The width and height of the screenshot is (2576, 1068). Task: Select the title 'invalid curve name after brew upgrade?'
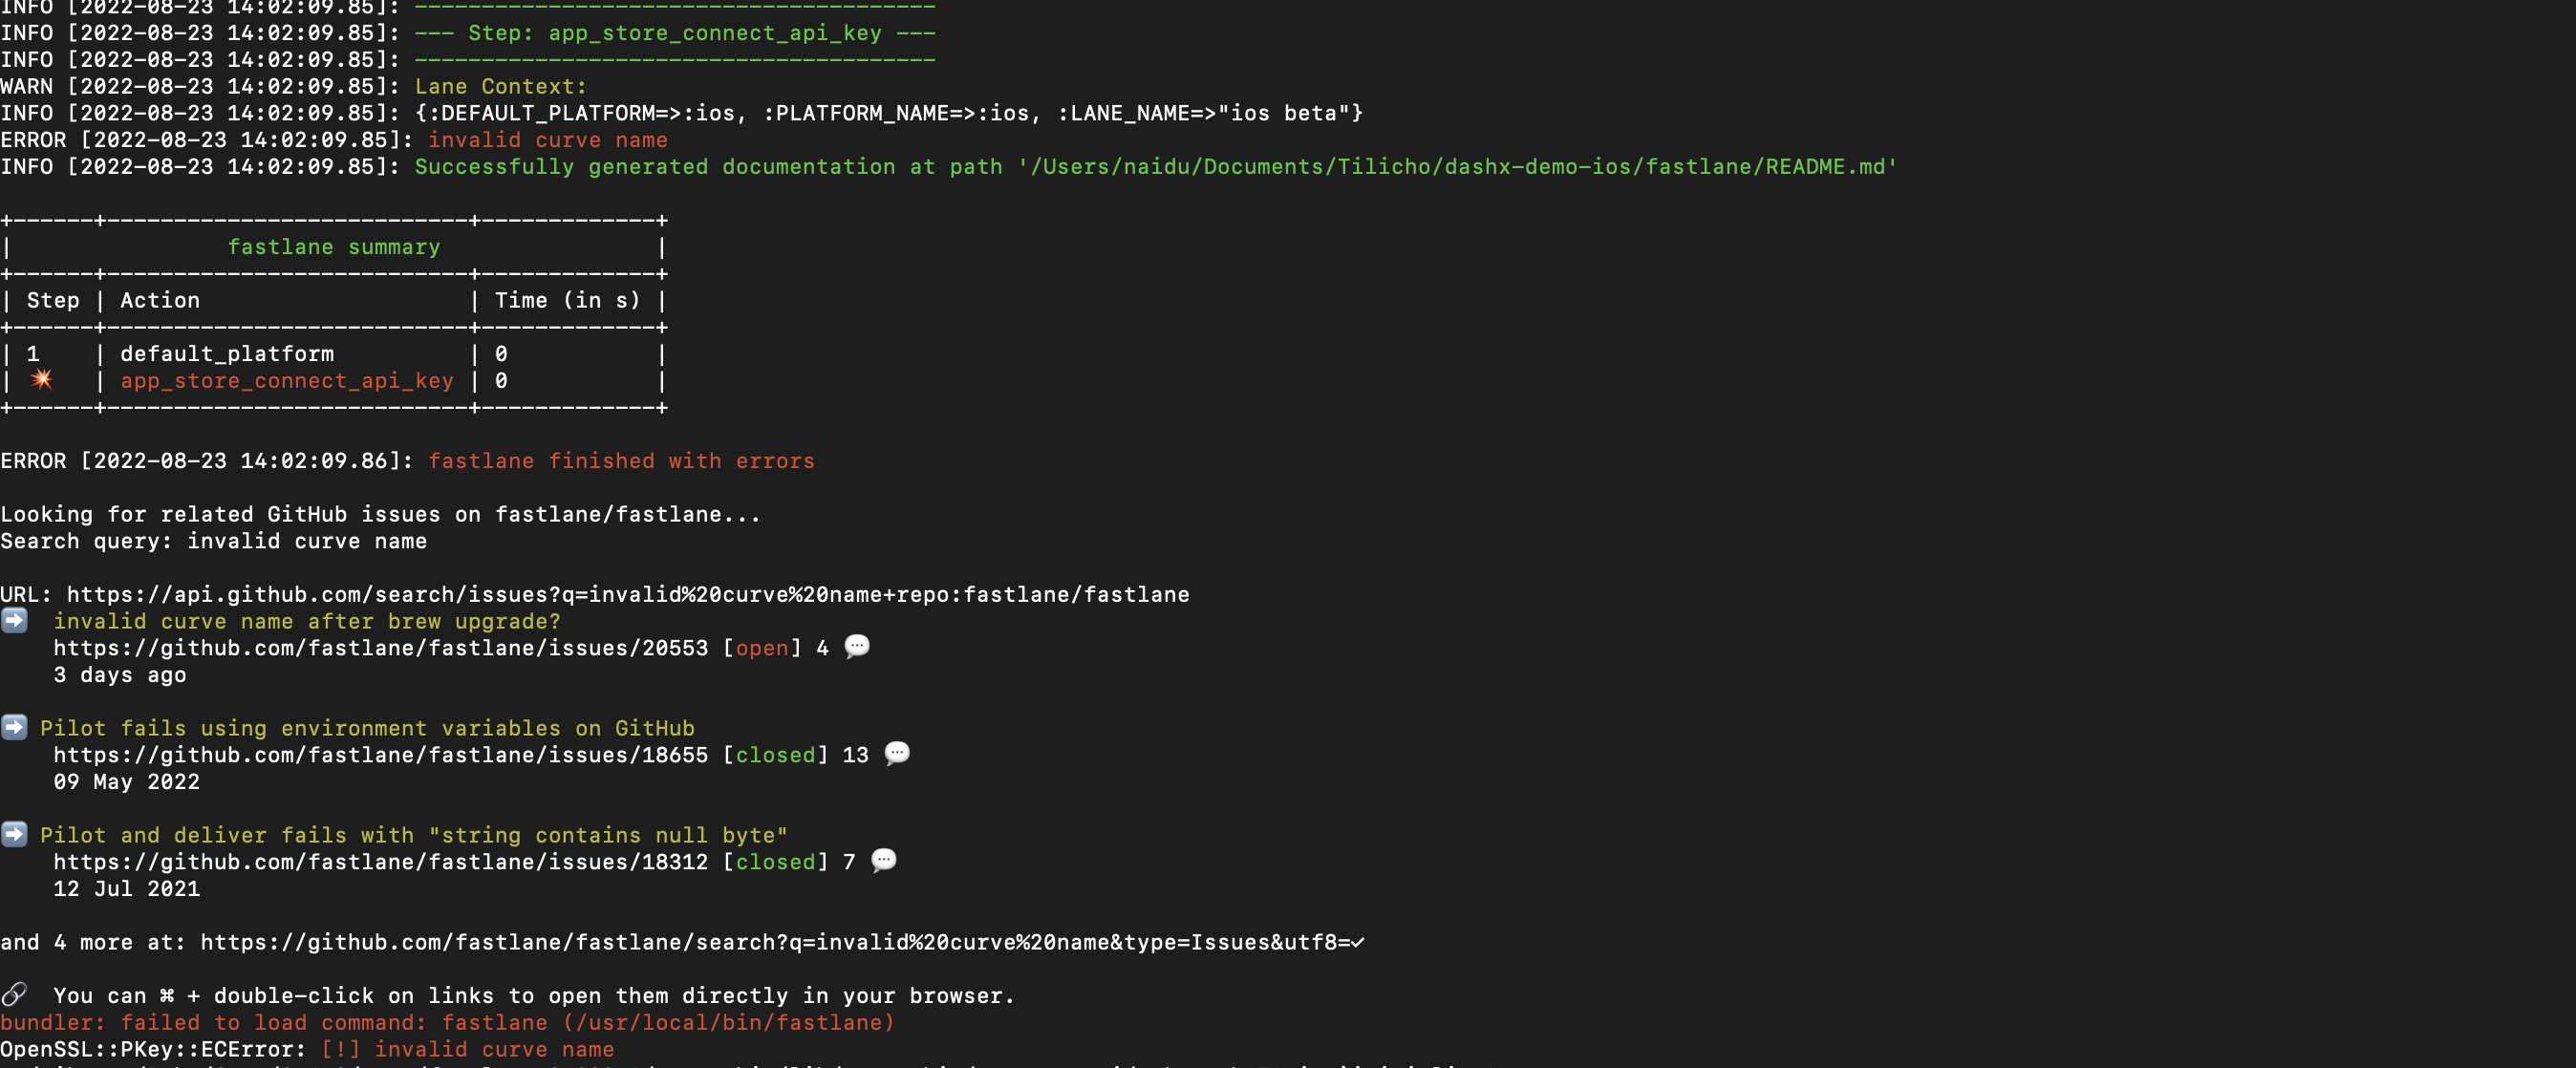307,620
